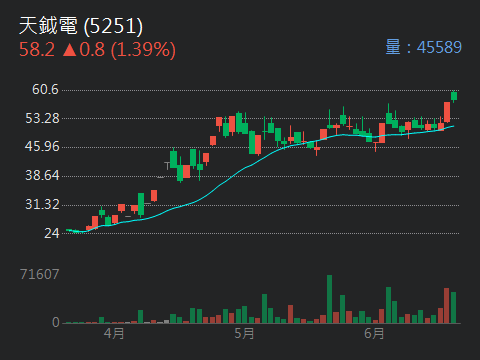Click the 6月 date axis label
Image resolution: width=480 pixels, height=360 pixels.
click(374, 333)
